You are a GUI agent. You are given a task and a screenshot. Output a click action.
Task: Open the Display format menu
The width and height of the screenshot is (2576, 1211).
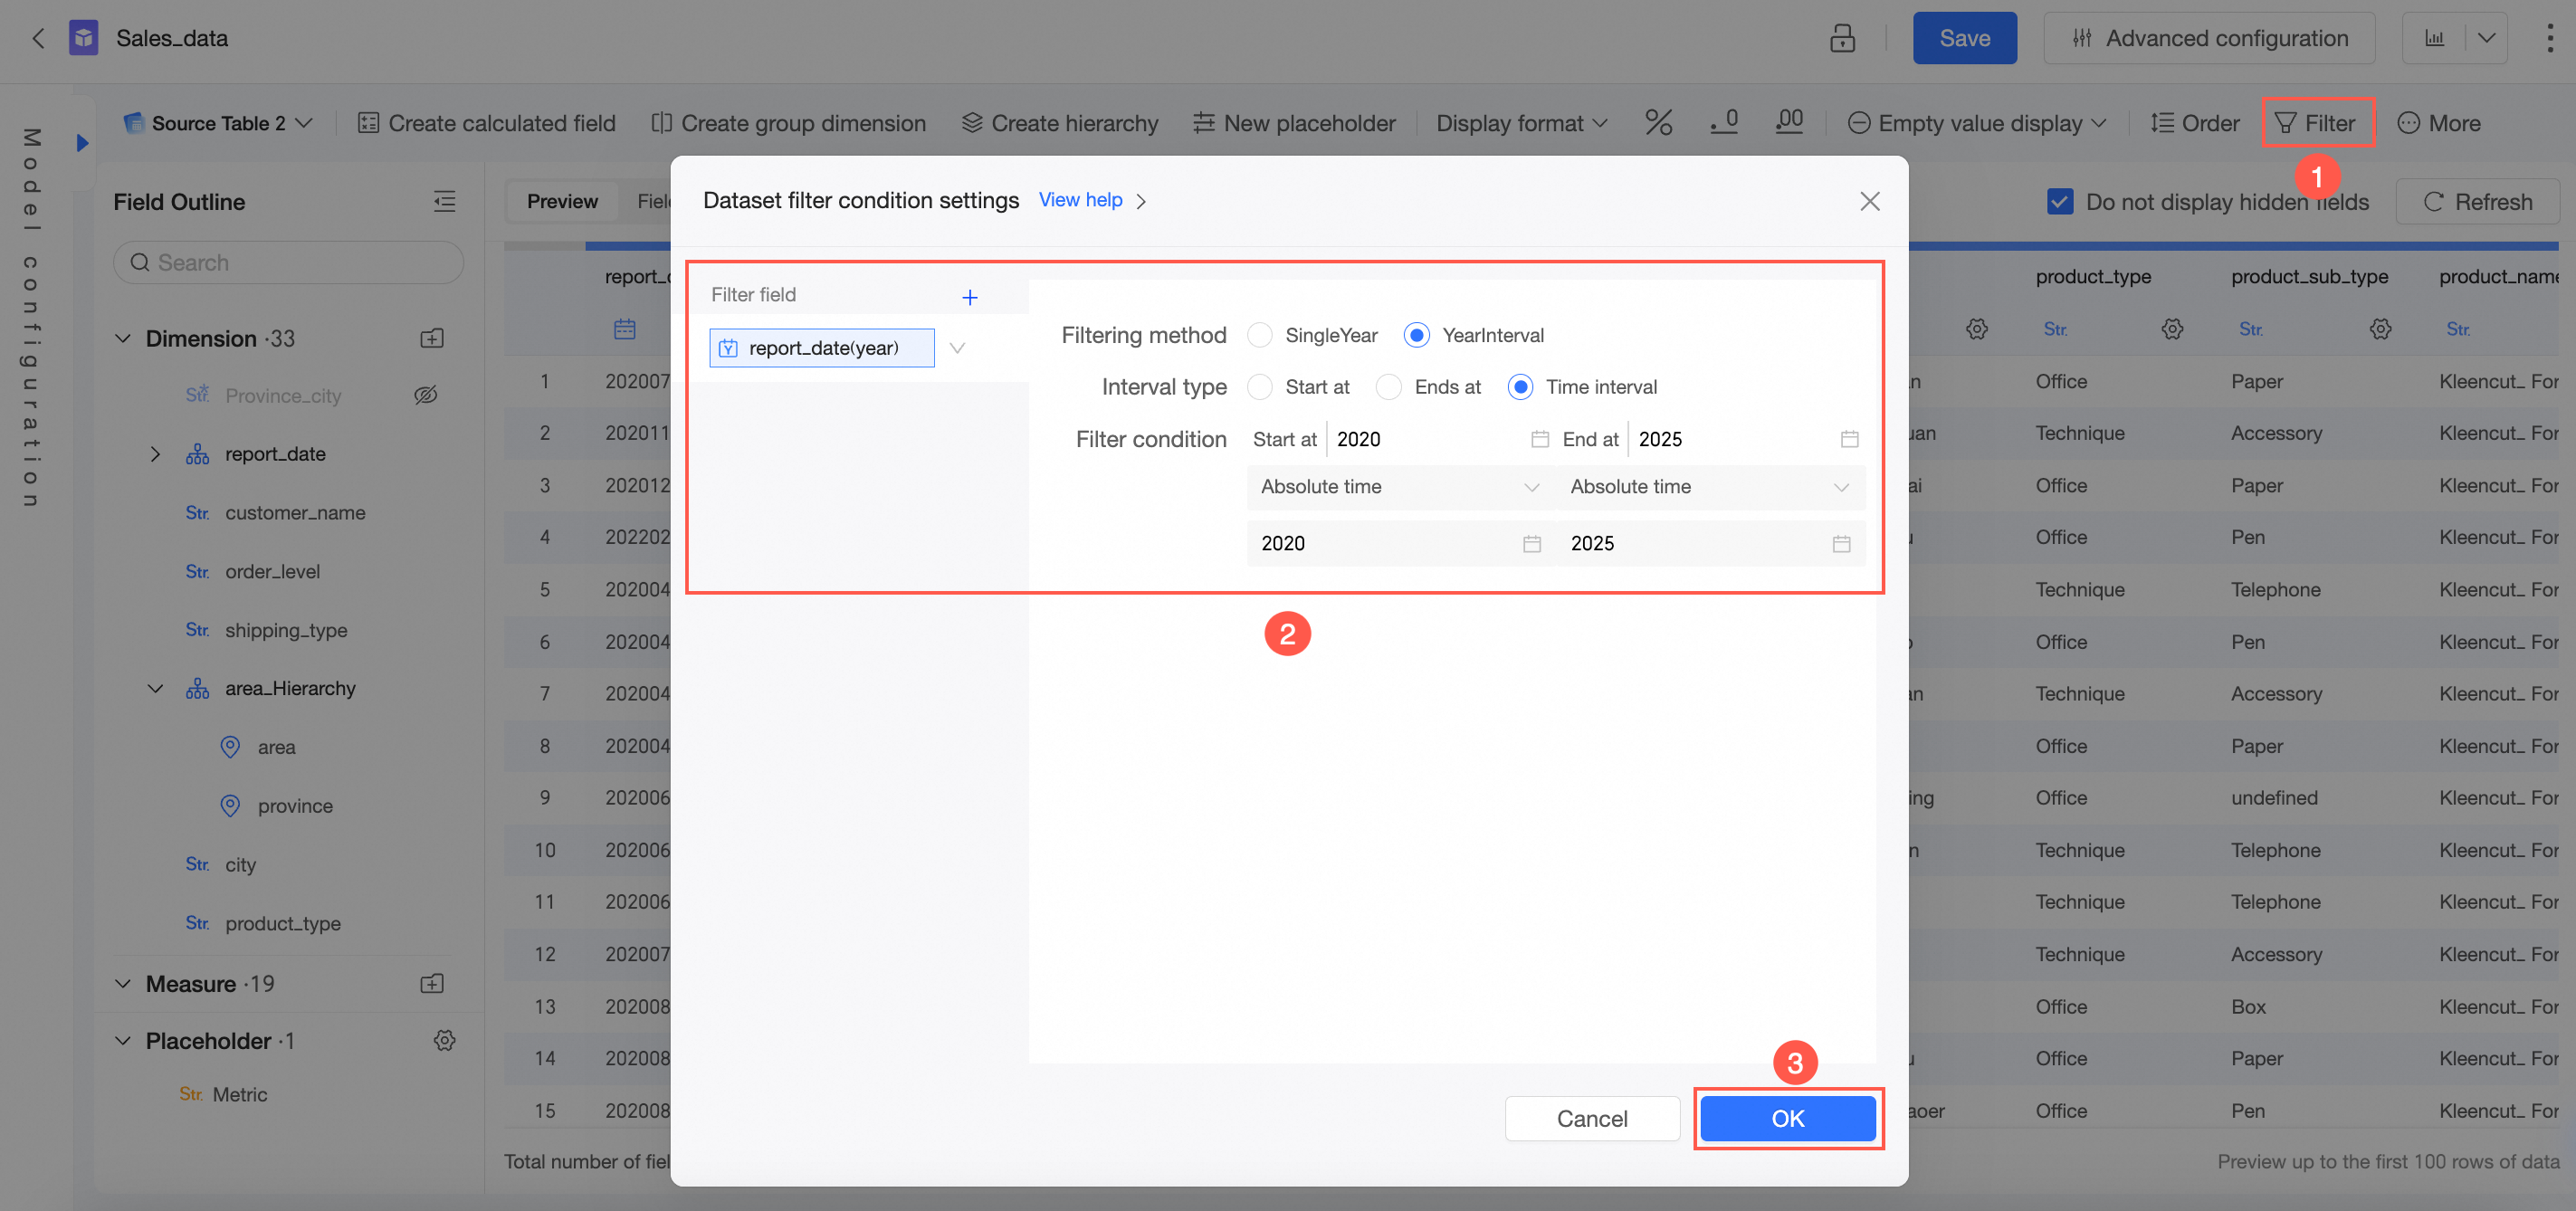point(1521,123)
